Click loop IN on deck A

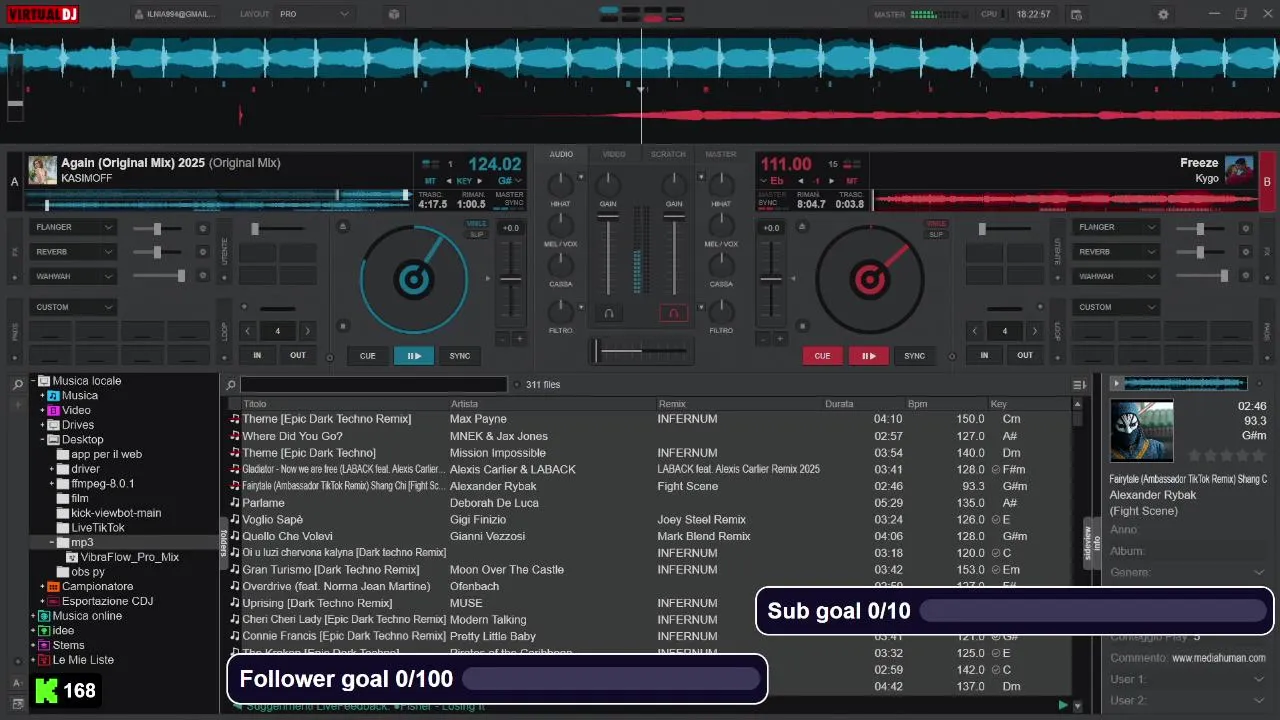click(x=257, y=355)
